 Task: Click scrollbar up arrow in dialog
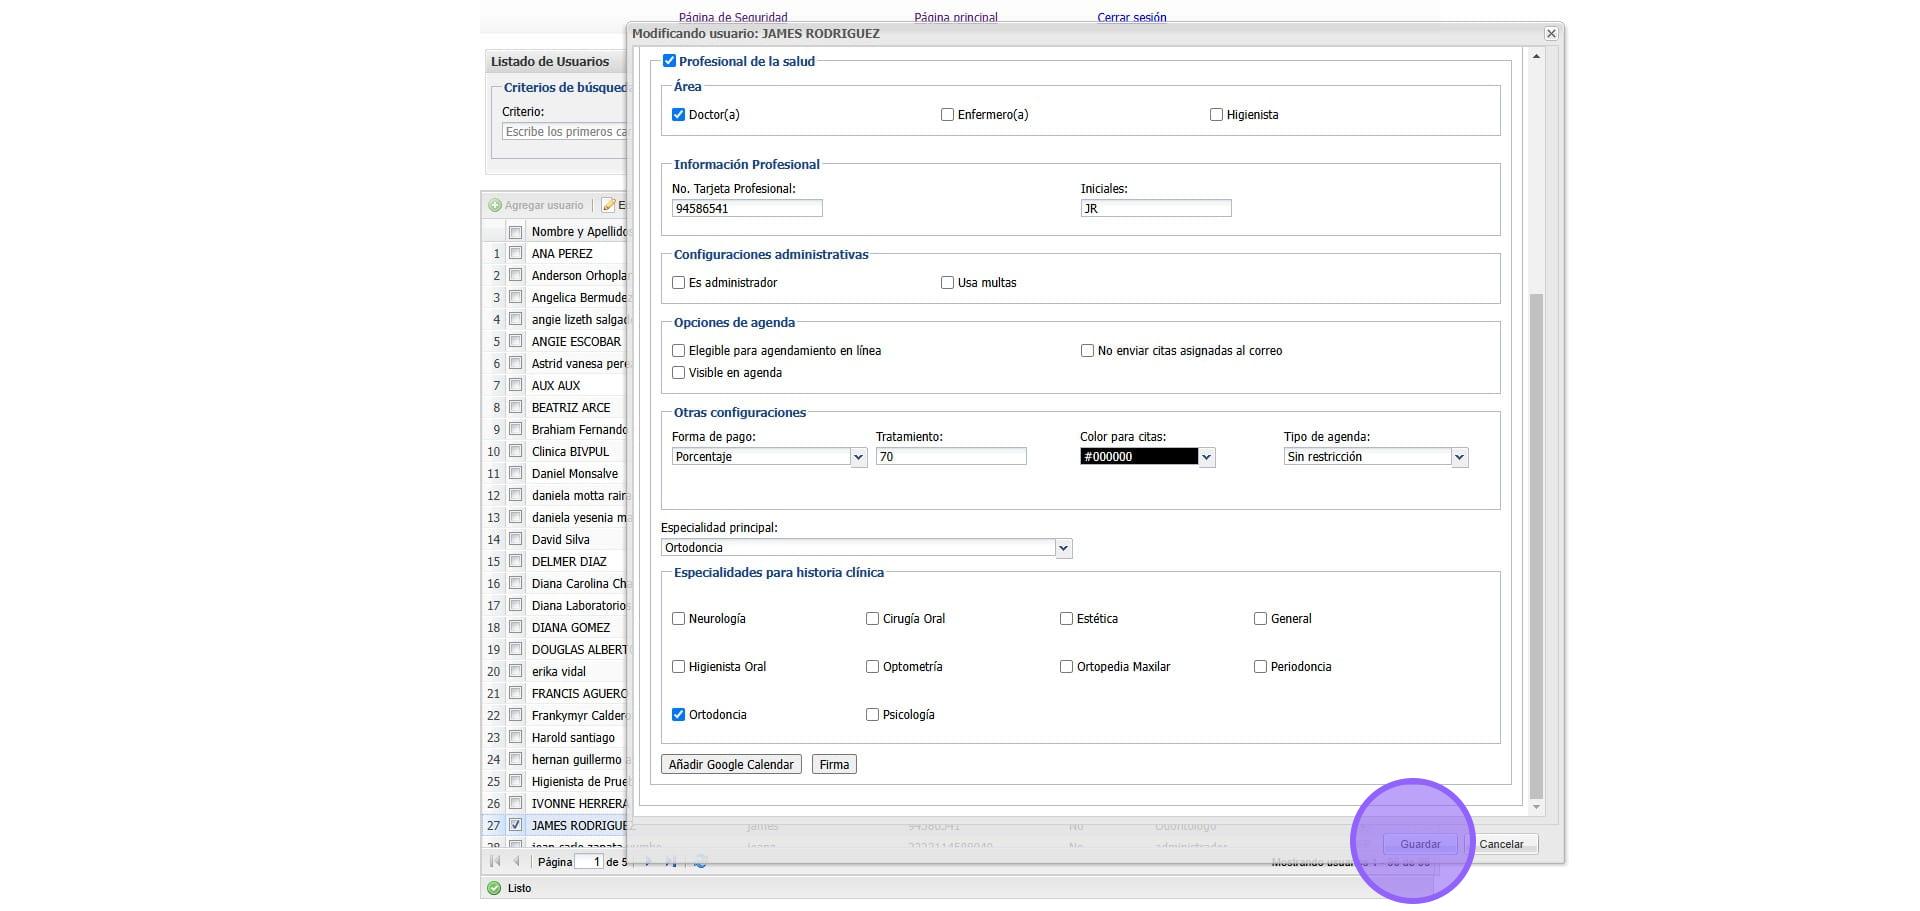[x=1536, y=57]
